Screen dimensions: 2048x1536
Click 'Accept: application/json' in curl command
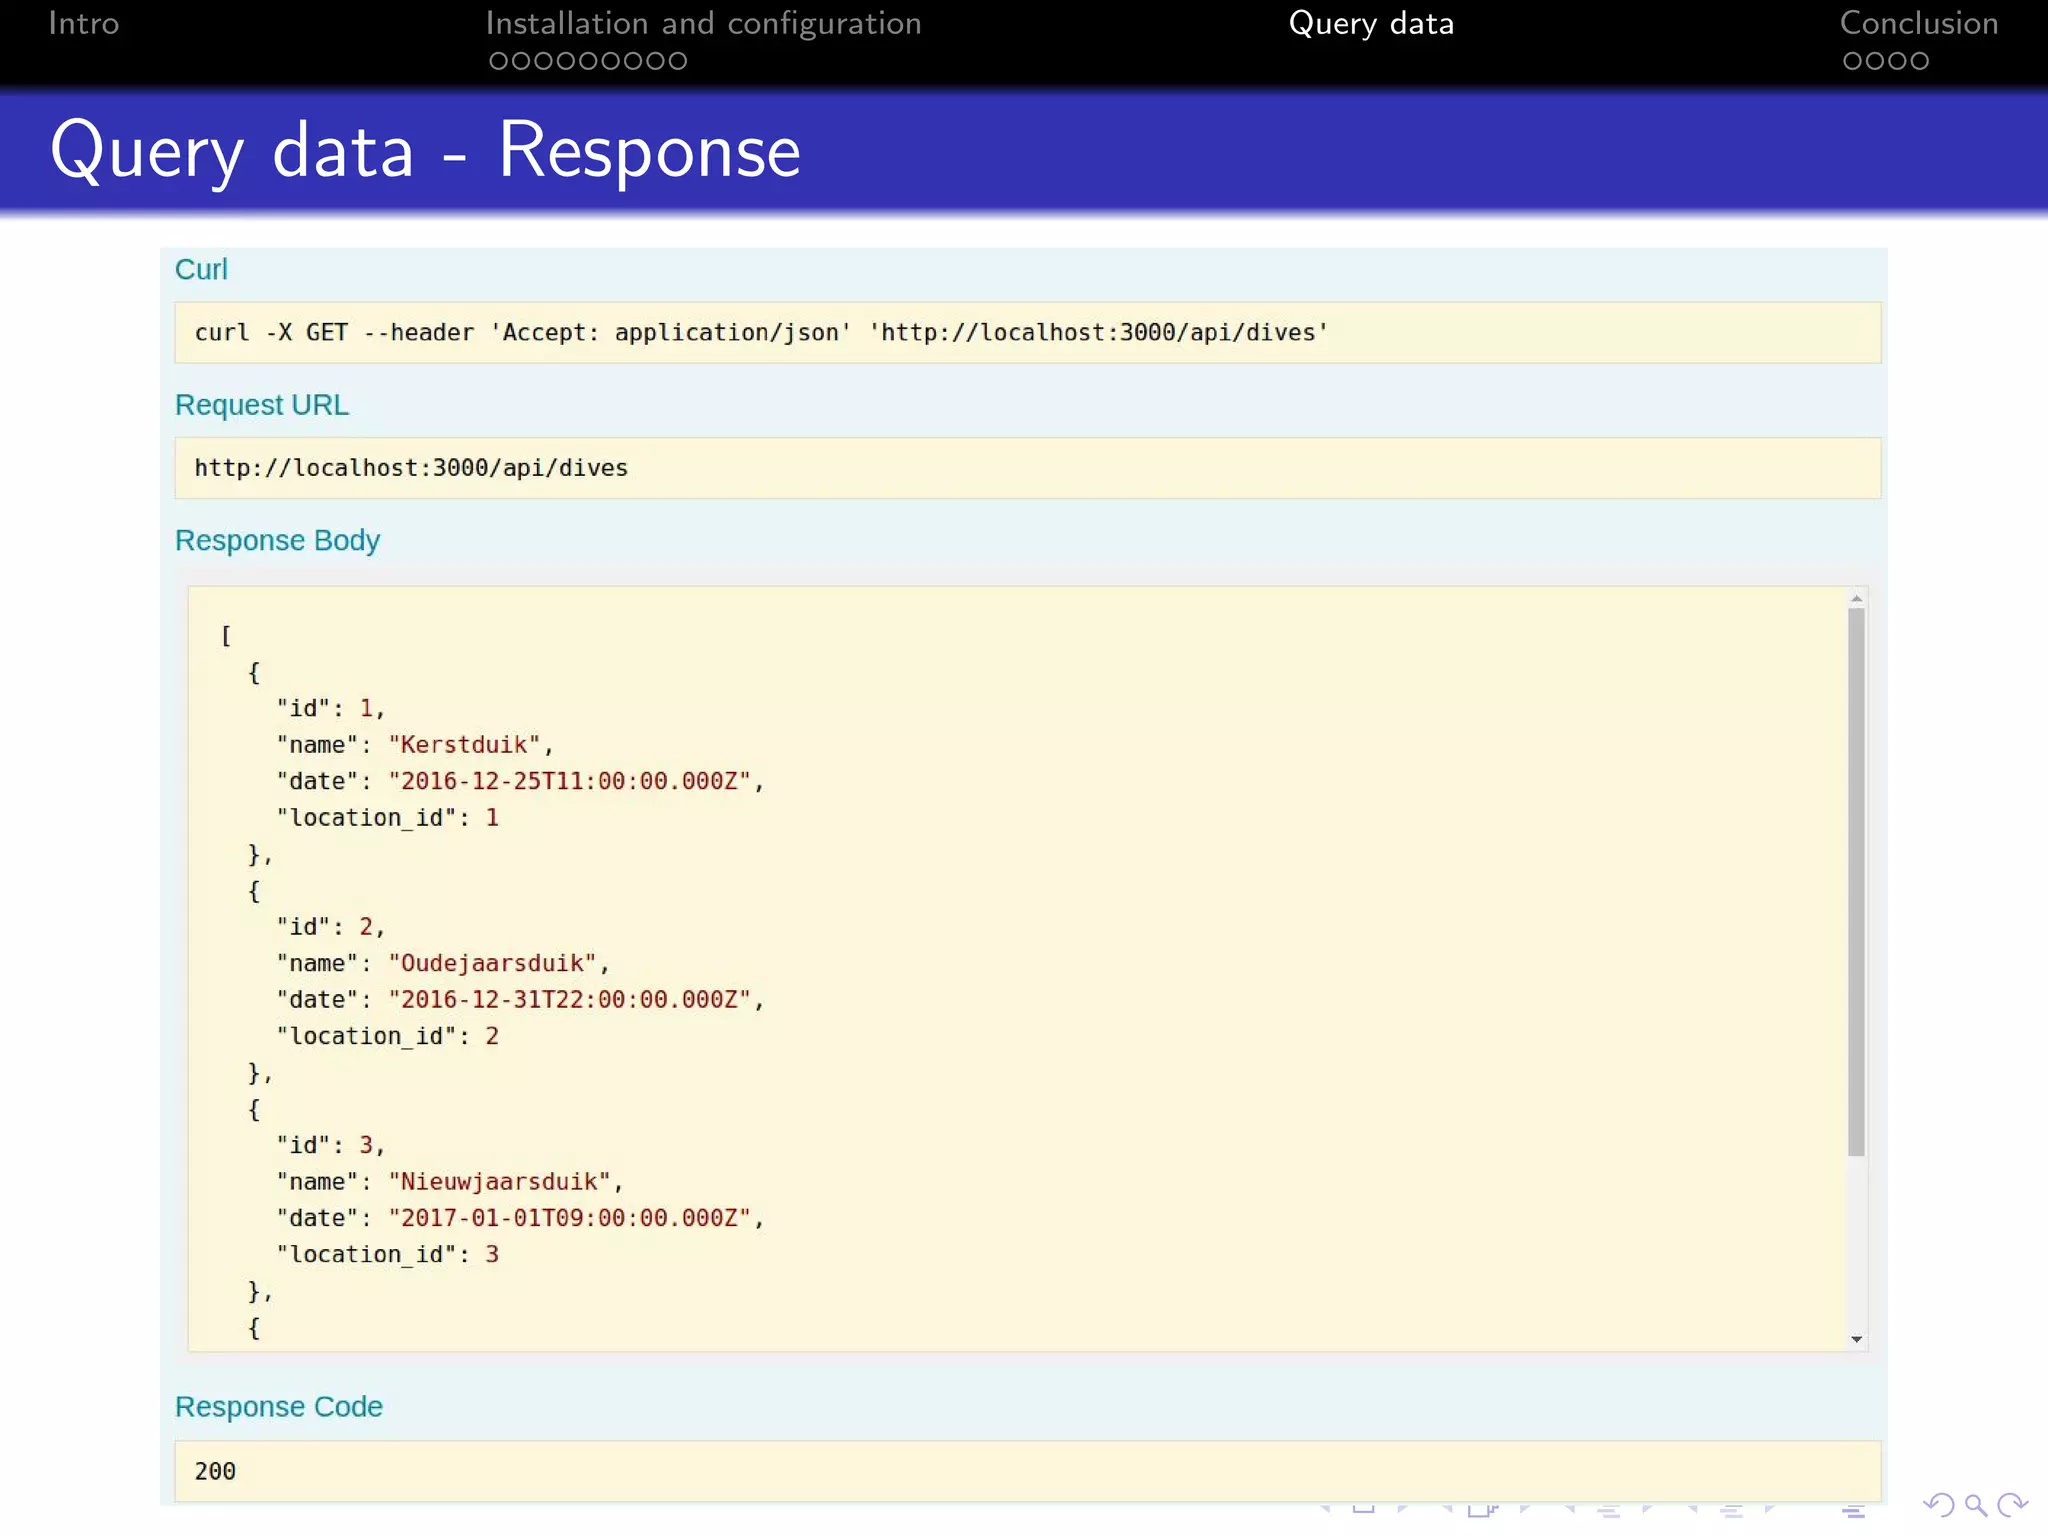[671, 333]
